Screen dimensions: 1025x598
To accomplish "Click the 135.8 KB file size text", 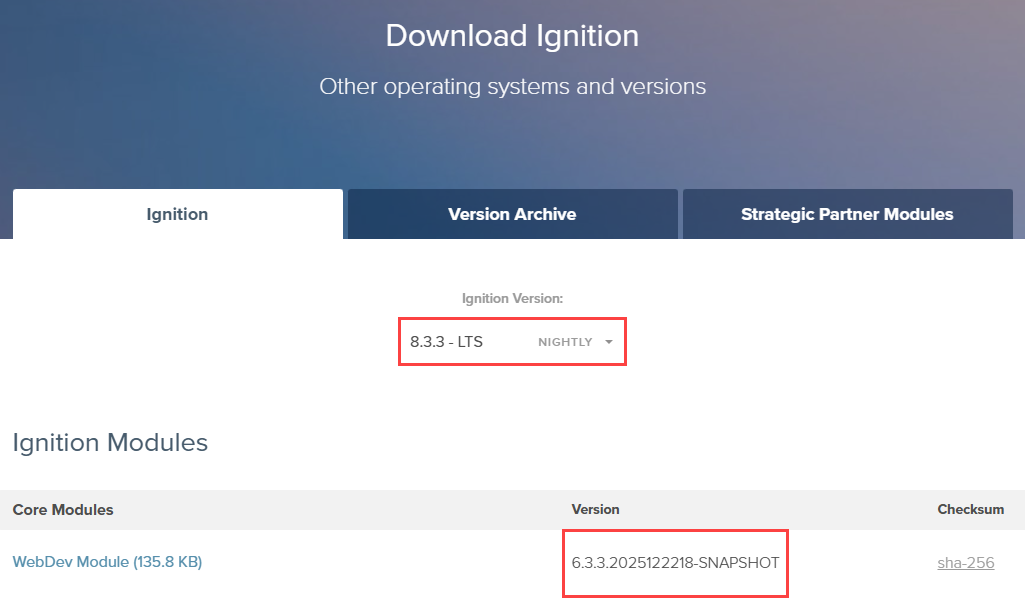I will [167, 562].
